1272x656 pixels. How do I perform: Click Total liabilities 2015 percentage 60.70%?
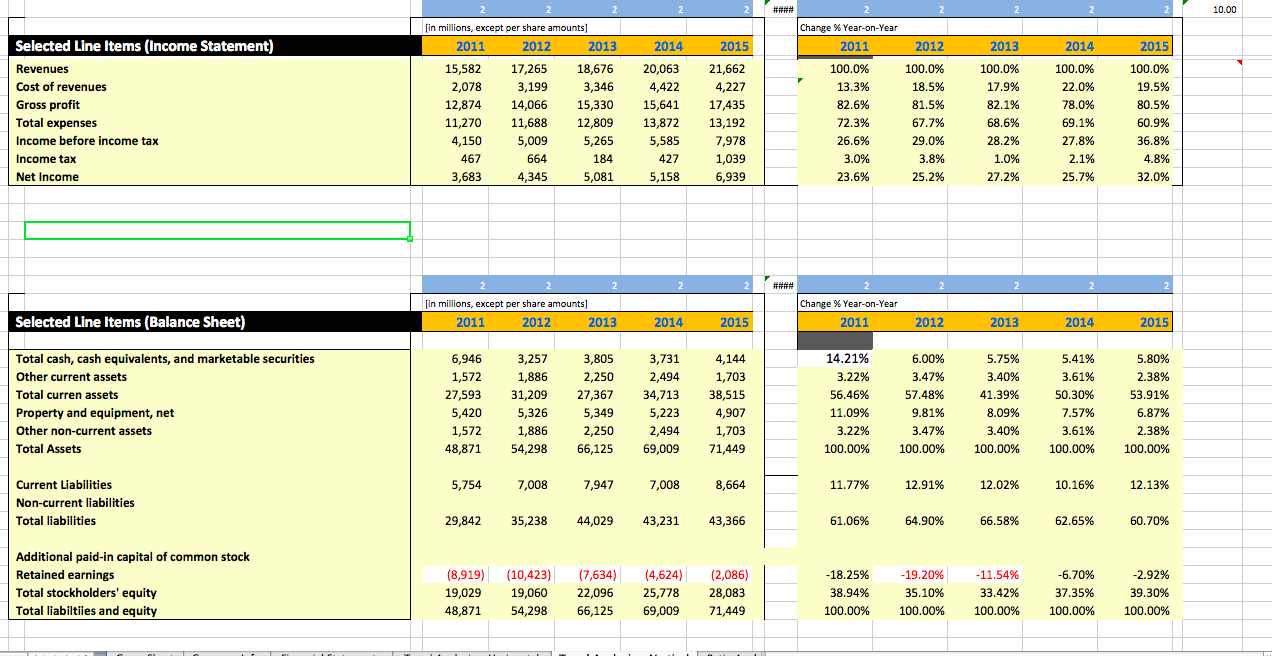tap(1149, 521)
